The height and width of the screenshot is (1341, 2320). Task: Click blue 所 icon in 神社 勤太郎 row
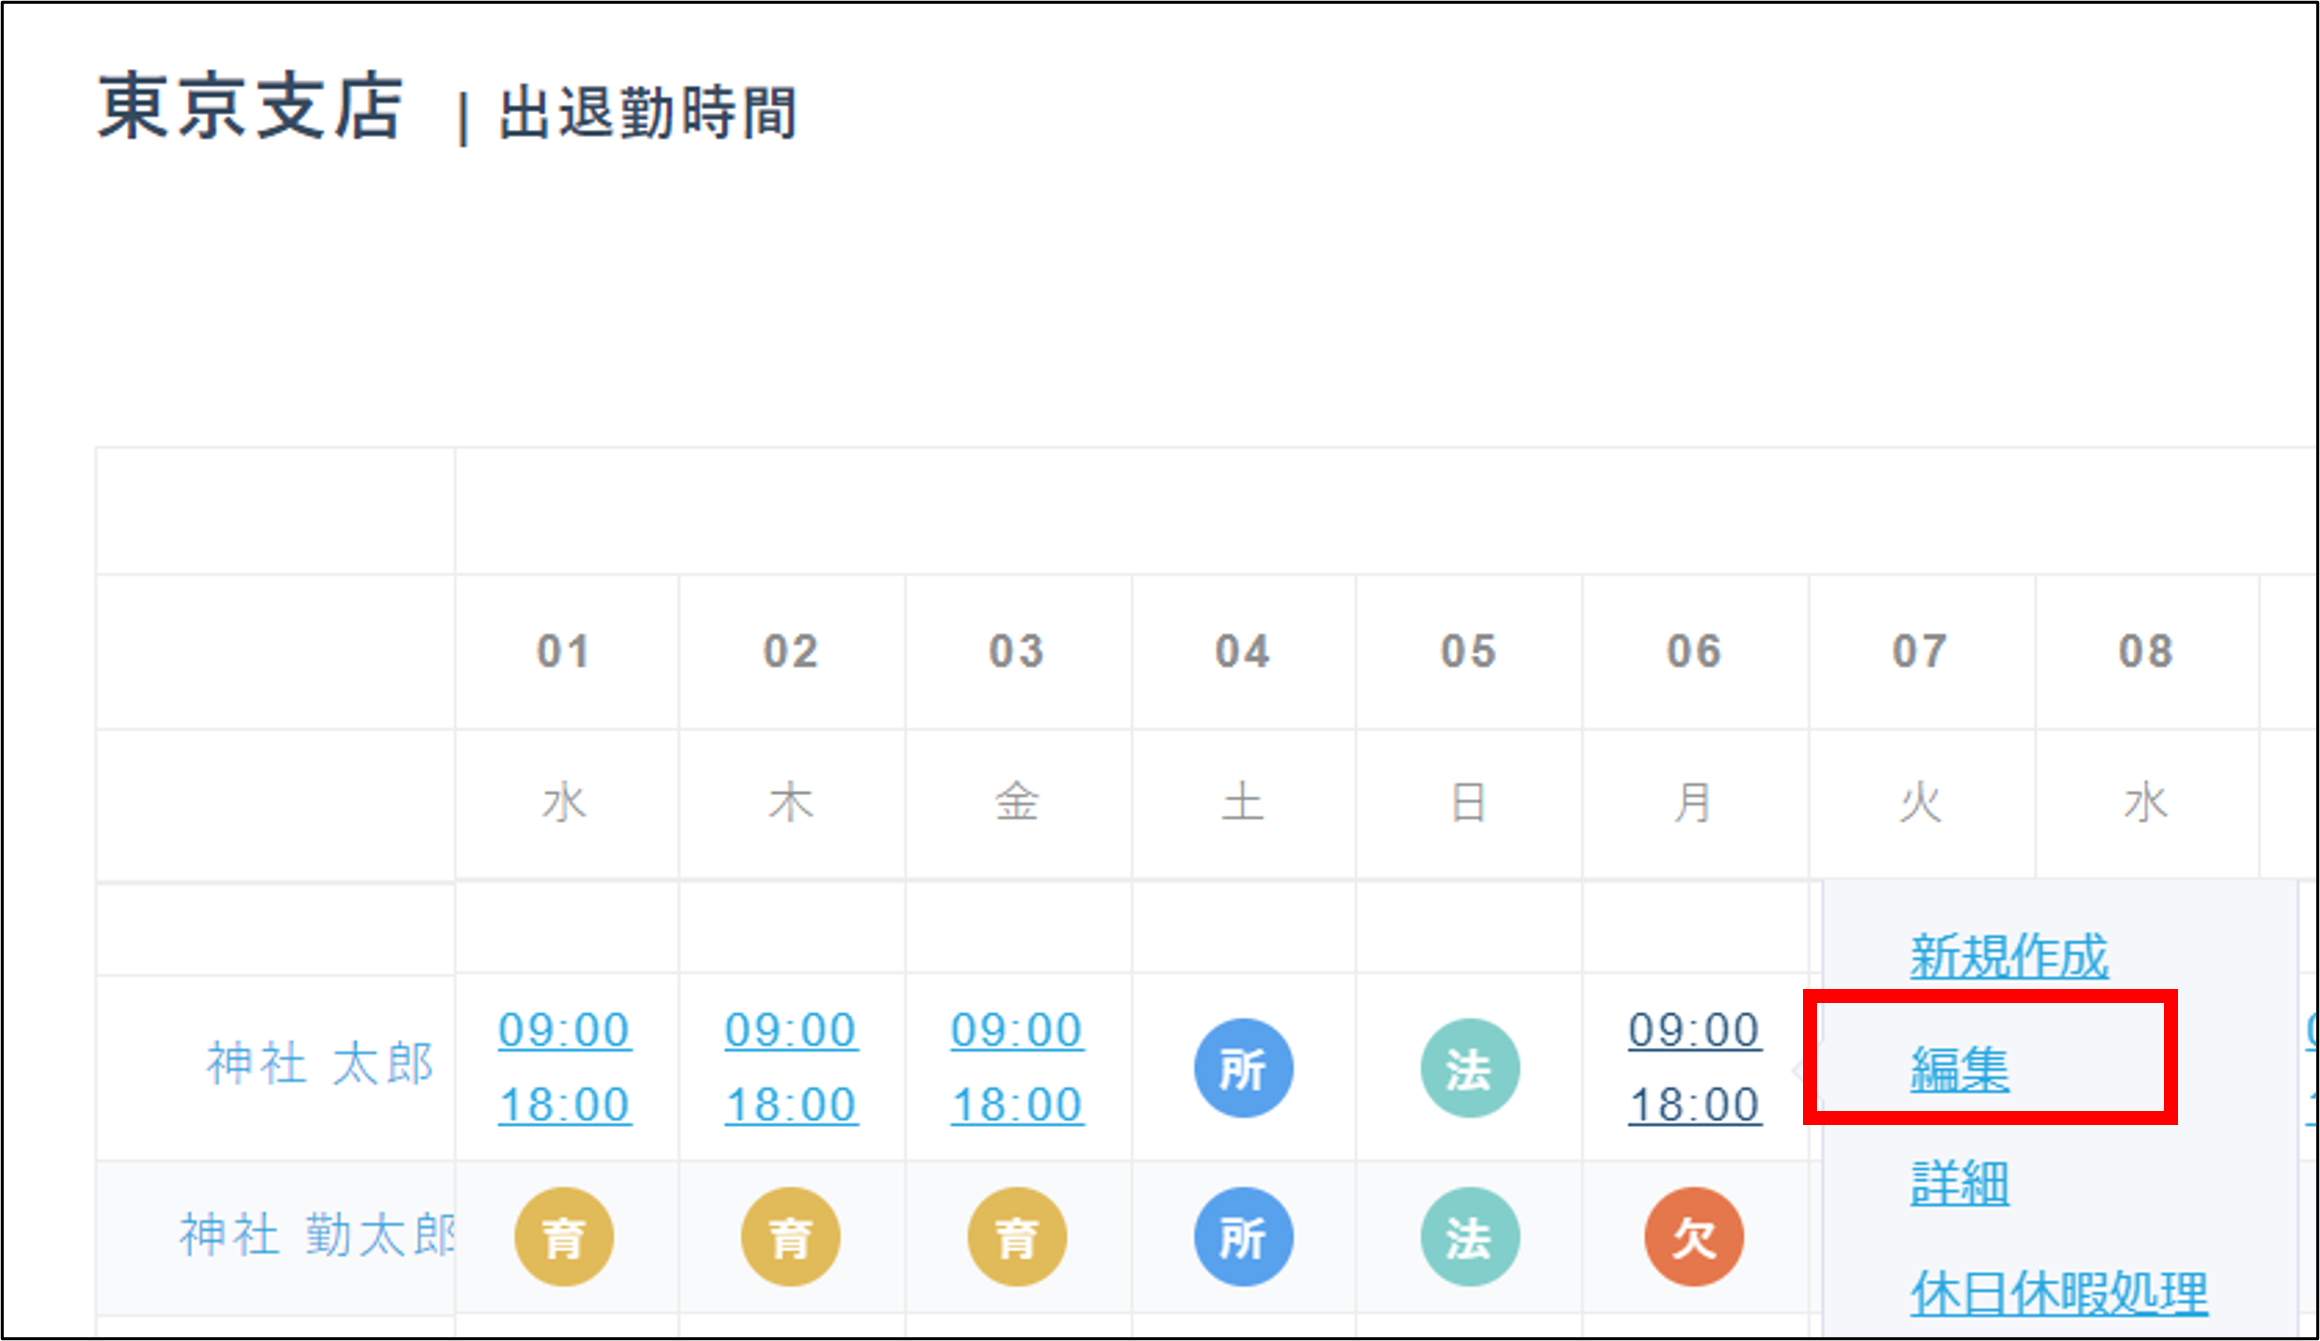[x=1243, y=1237]
